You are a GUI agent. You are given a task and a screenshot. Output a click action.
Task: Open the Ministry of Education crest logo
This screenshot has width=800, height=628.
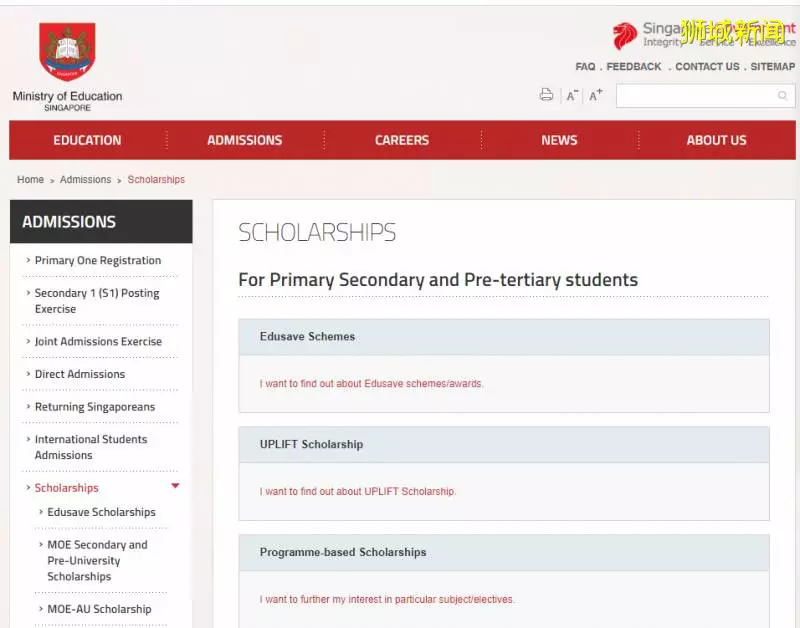67,52
